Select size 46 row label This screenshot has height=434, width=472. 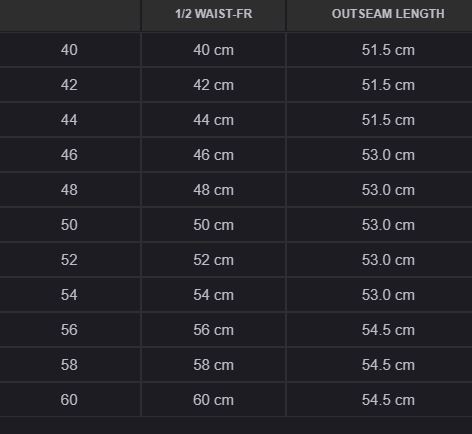pos(69,155)
